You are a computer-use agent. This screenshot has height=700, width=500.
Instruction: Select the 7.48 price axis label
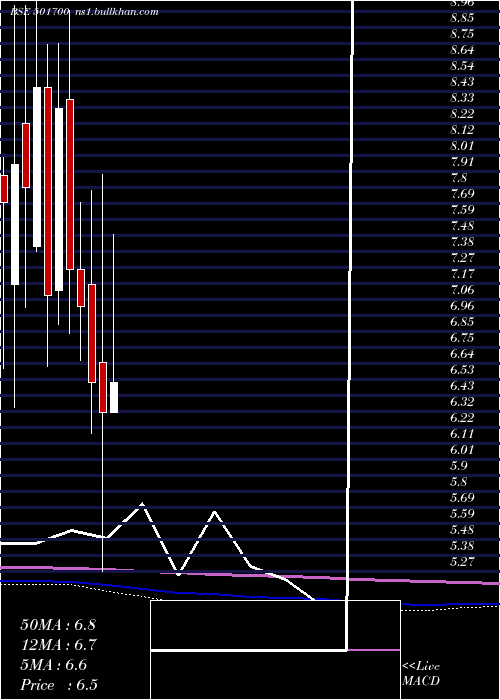pos(462,226)
